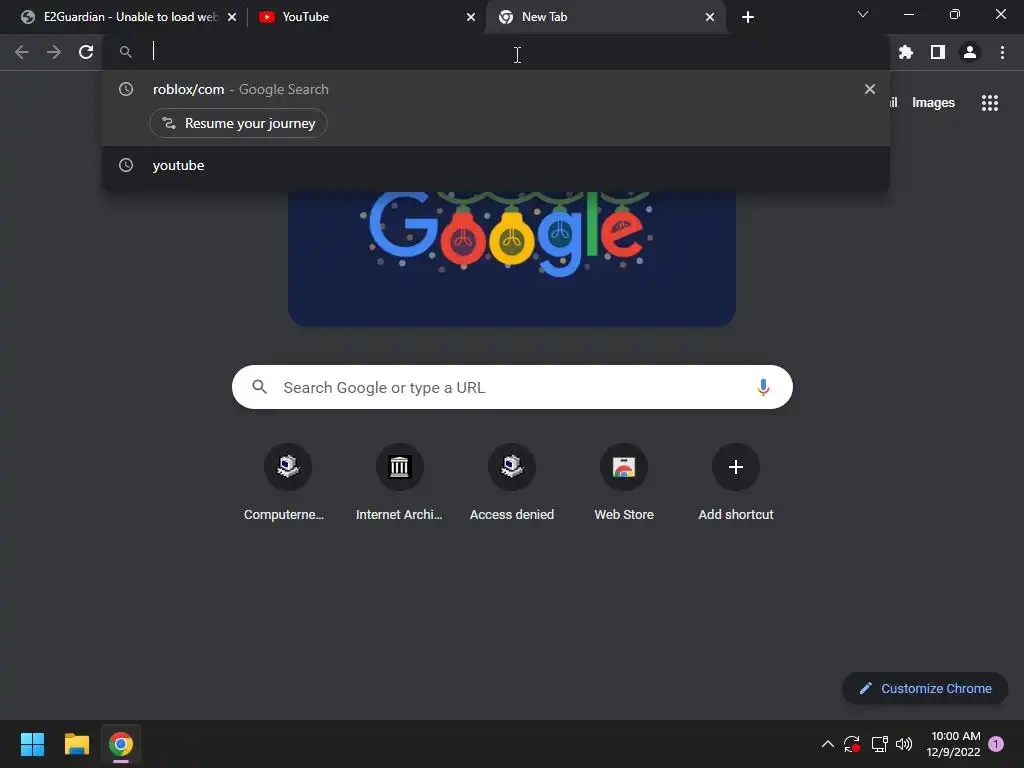Start voice search with the microphone

coord(763,387)
